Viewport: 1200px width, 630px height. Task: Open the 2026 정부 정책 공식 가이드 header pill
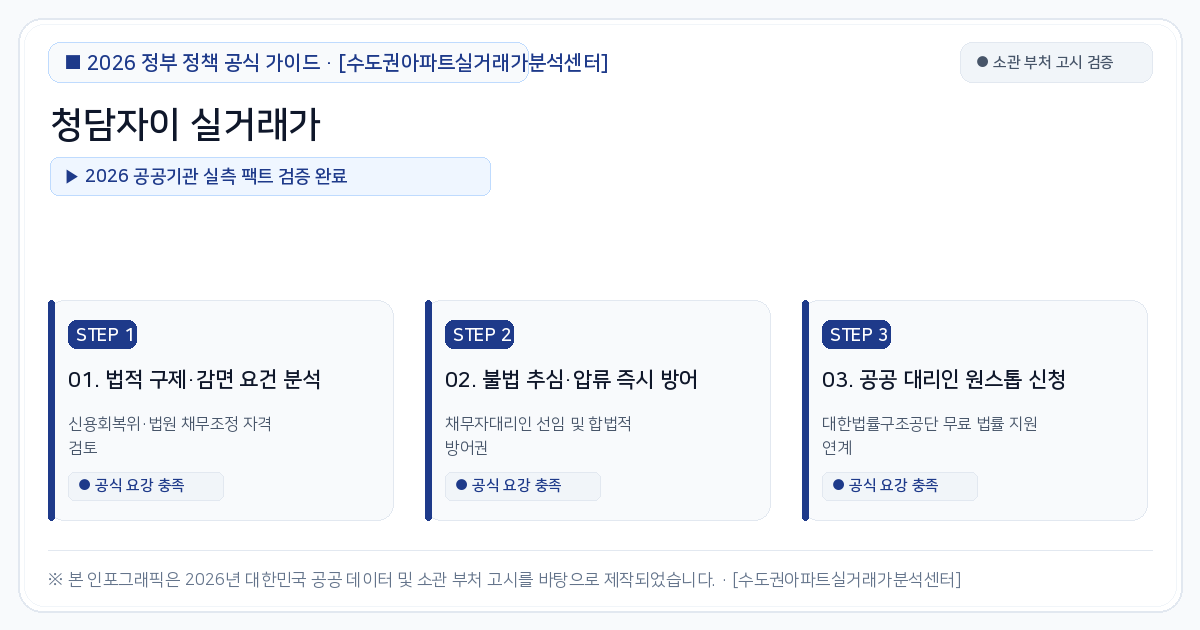tap(289, 62)
